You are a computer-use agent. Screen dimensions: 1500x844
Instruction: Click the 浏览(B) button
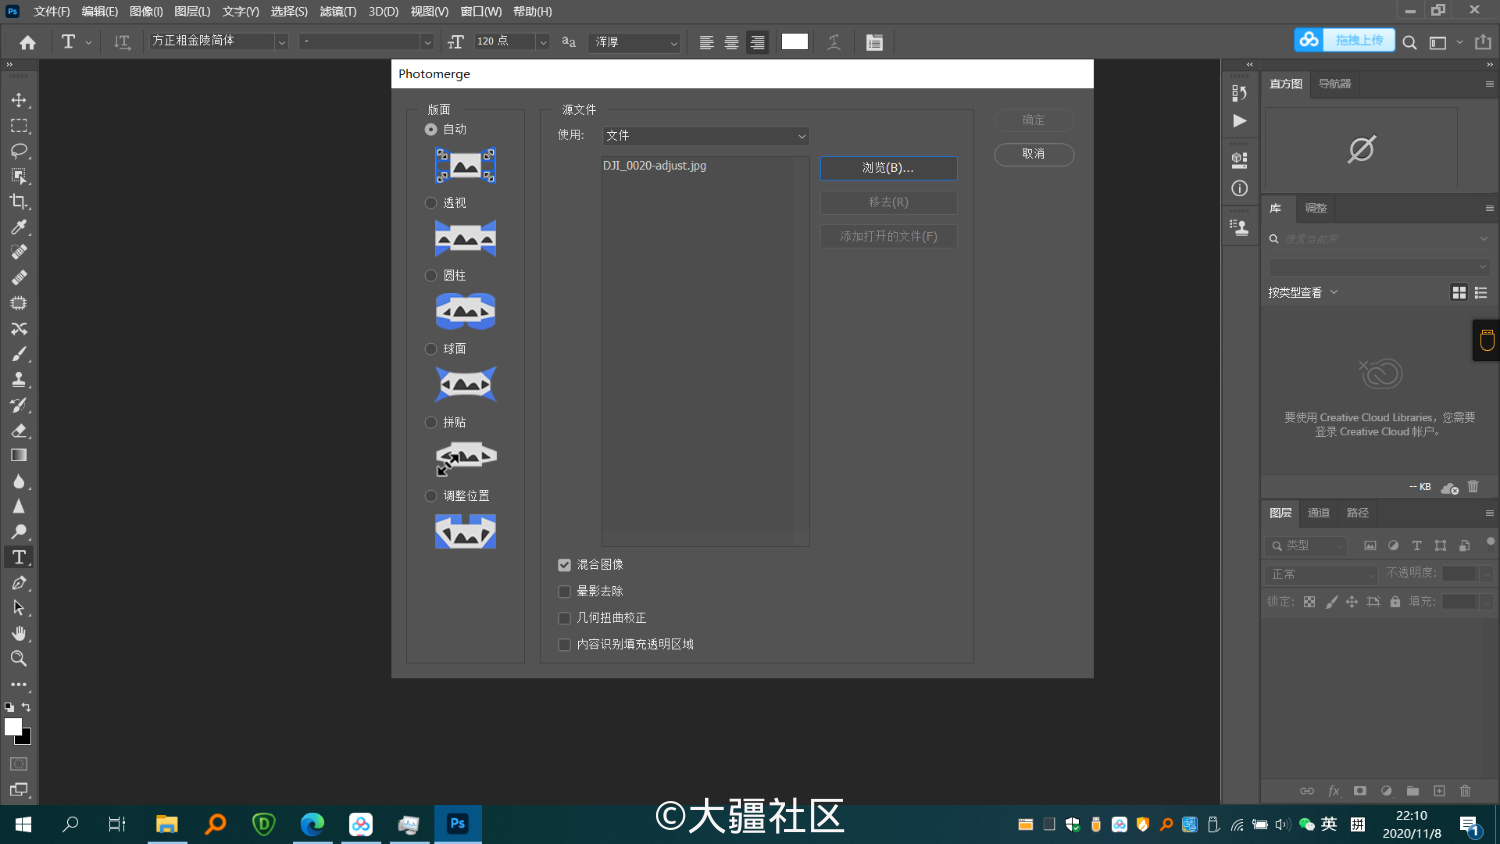click(x=888, y=168)
